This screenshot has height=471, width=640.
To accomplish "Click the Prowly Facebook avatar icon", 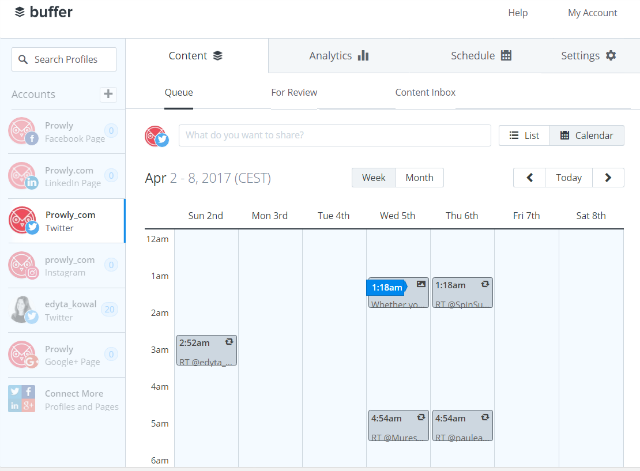I will pos(23,131).
